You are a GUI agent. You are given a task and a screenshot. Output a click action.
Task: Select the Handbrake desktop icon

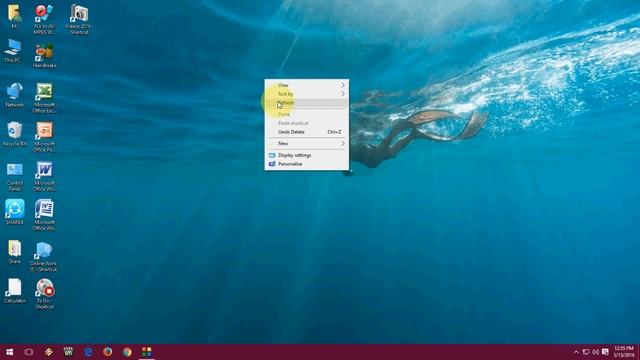tap(44, 56)
